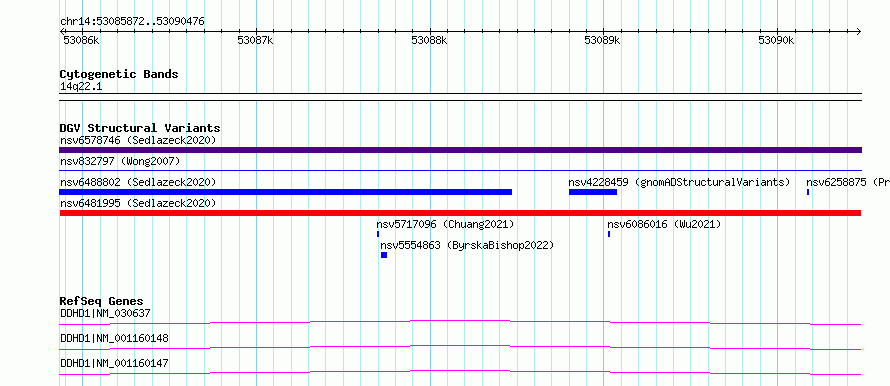Click the 14q22.1 cytogenetic band label
The image size is (890, 386).
tap(81, 87)
